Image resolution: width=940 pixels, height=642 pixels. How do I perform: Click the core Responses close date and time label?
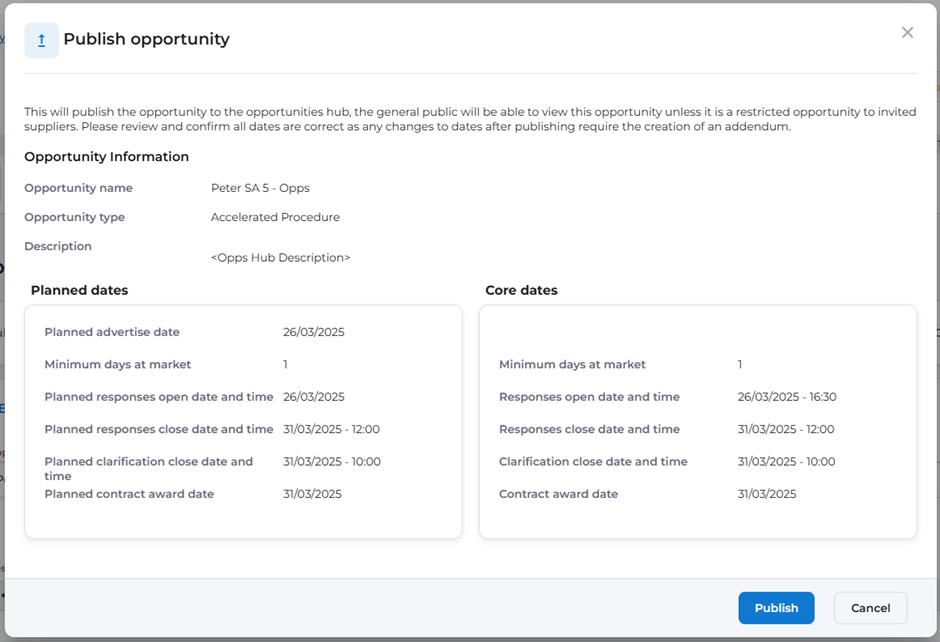point(589,429)
